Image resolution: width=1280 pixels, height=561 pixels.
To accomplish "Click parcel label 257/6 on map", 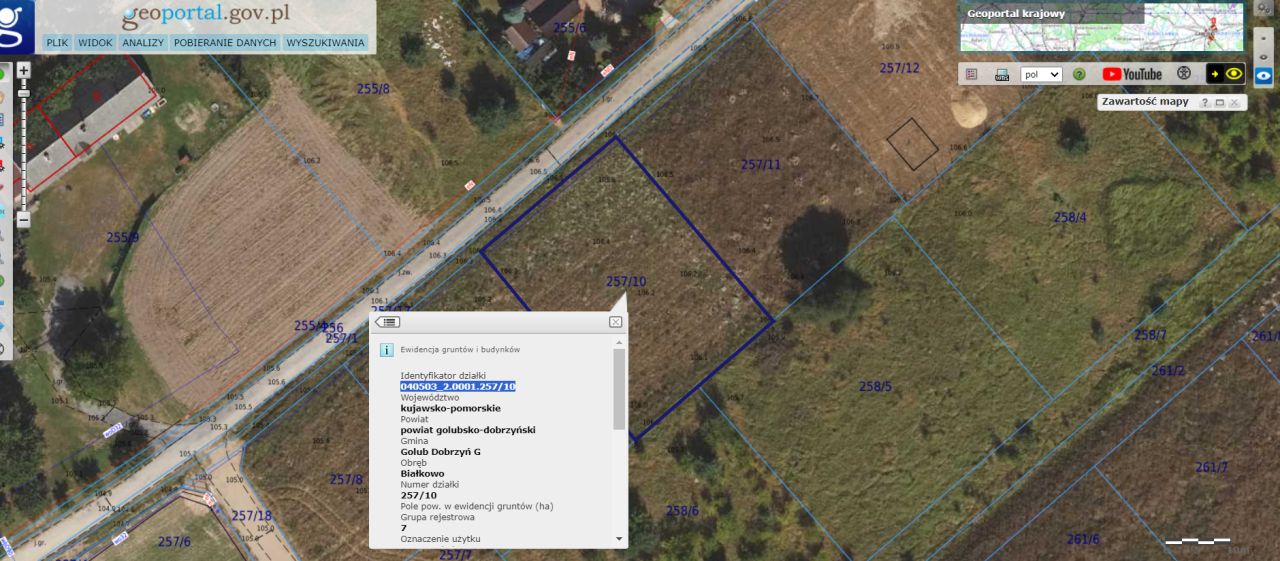I will (174, 541).
